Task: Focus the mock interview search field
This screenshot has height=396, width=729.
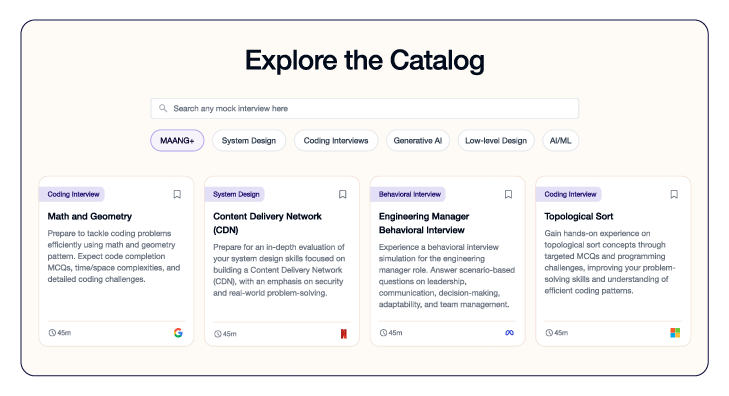Action: (364, 108)
